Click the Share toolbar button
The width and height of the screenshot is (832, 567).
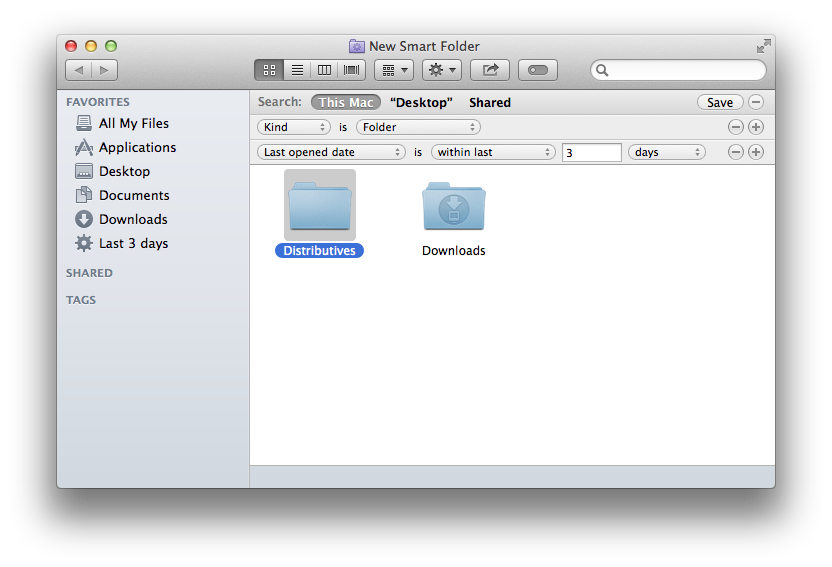point(490,70)
